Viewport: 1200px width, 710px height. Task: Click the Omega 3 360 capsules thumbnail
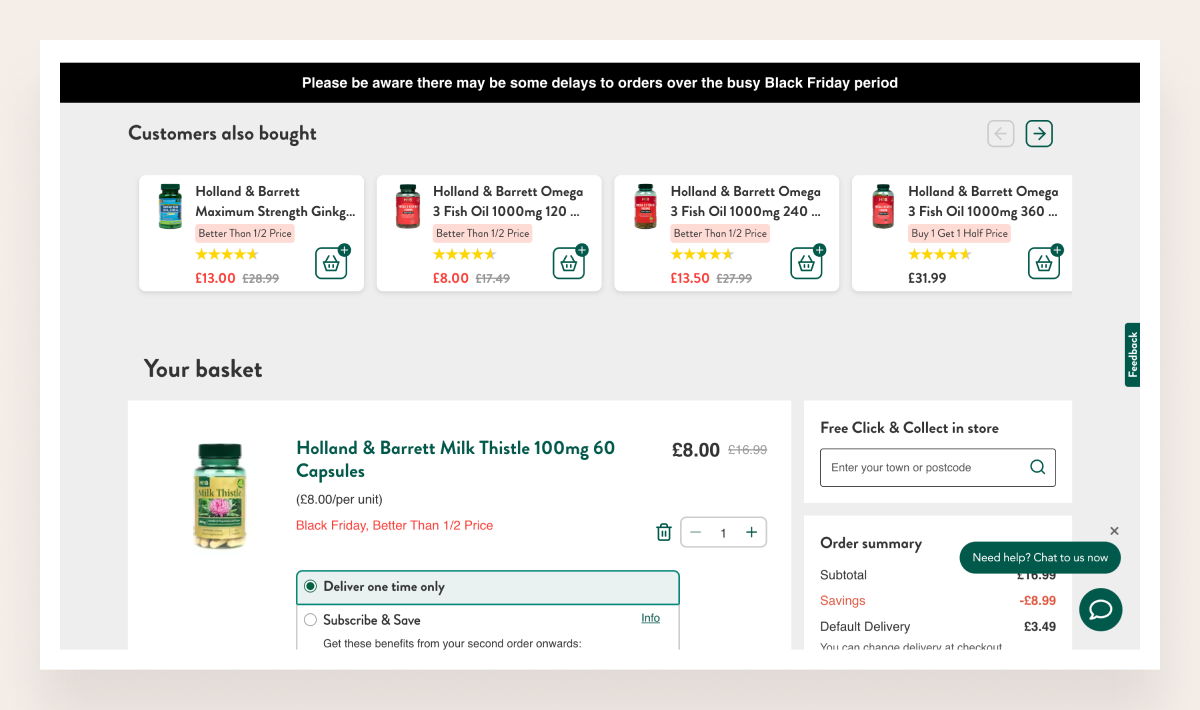[x=883, y=206]
